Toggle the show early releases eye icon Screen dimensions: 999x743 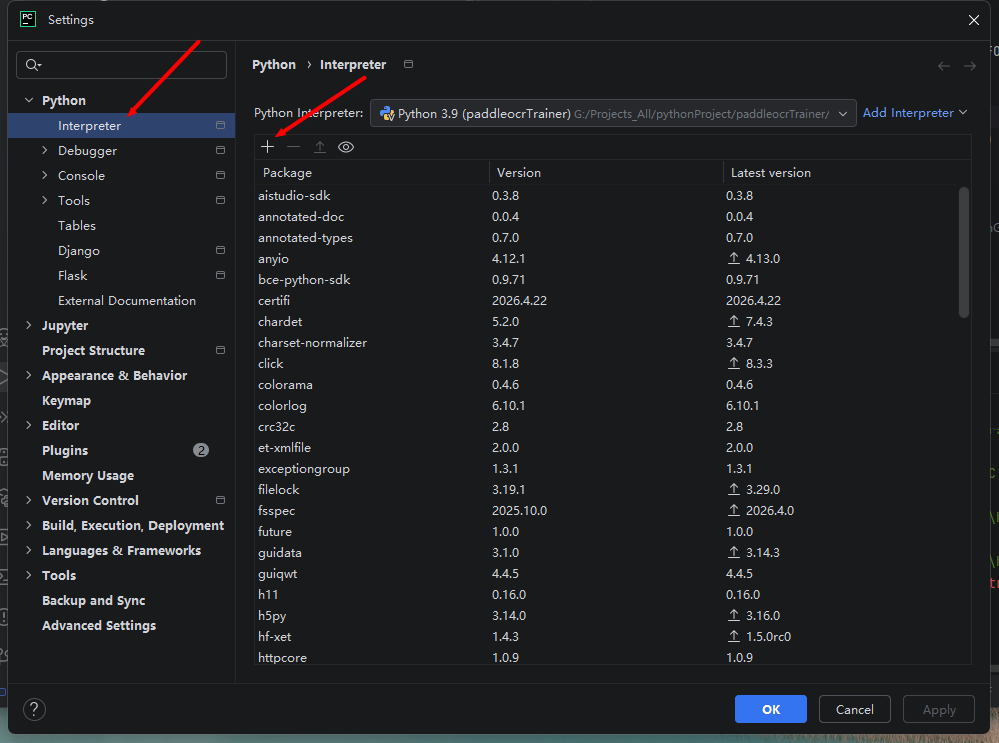(346, 147)
